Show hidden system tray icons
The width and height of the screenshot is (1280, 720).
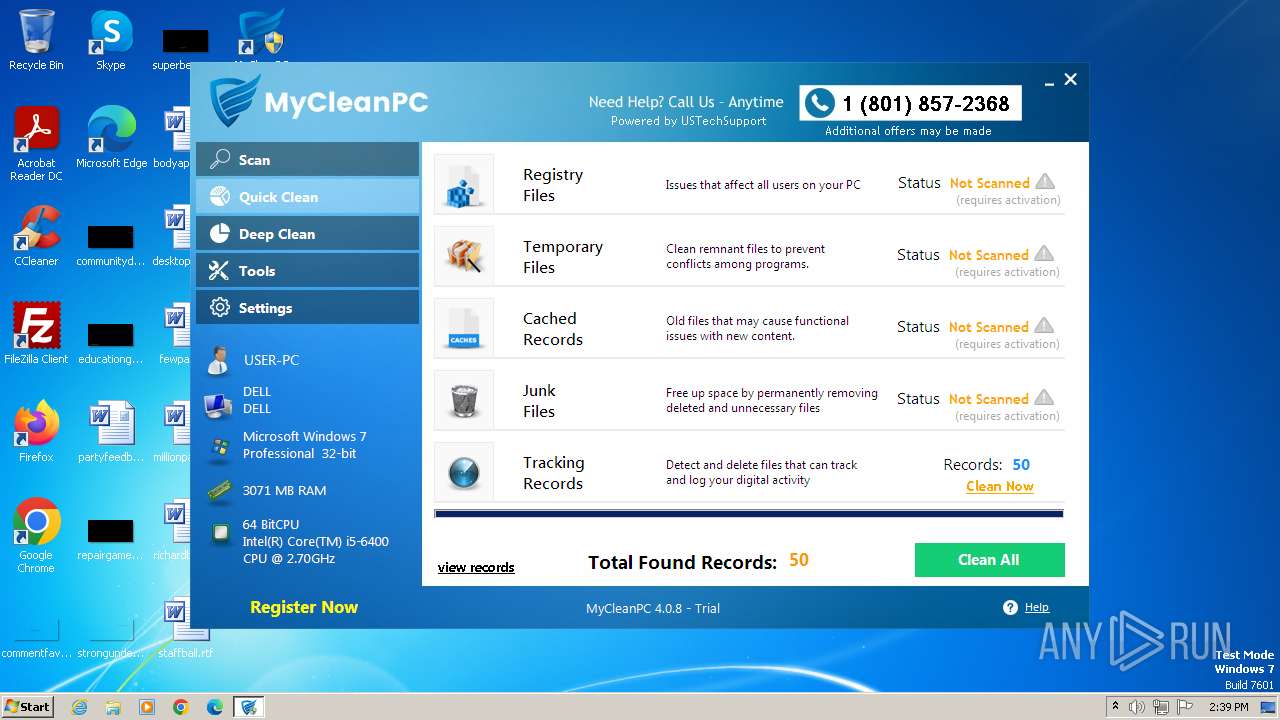(1115, 707)
